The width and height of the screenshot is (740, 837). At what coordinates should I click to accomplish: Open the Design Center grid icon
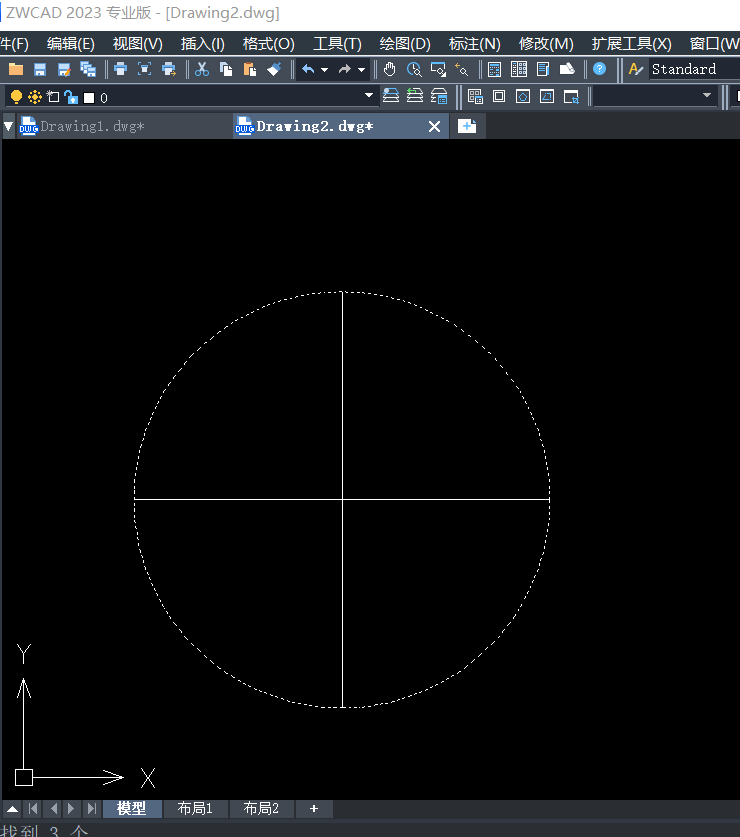519,69
